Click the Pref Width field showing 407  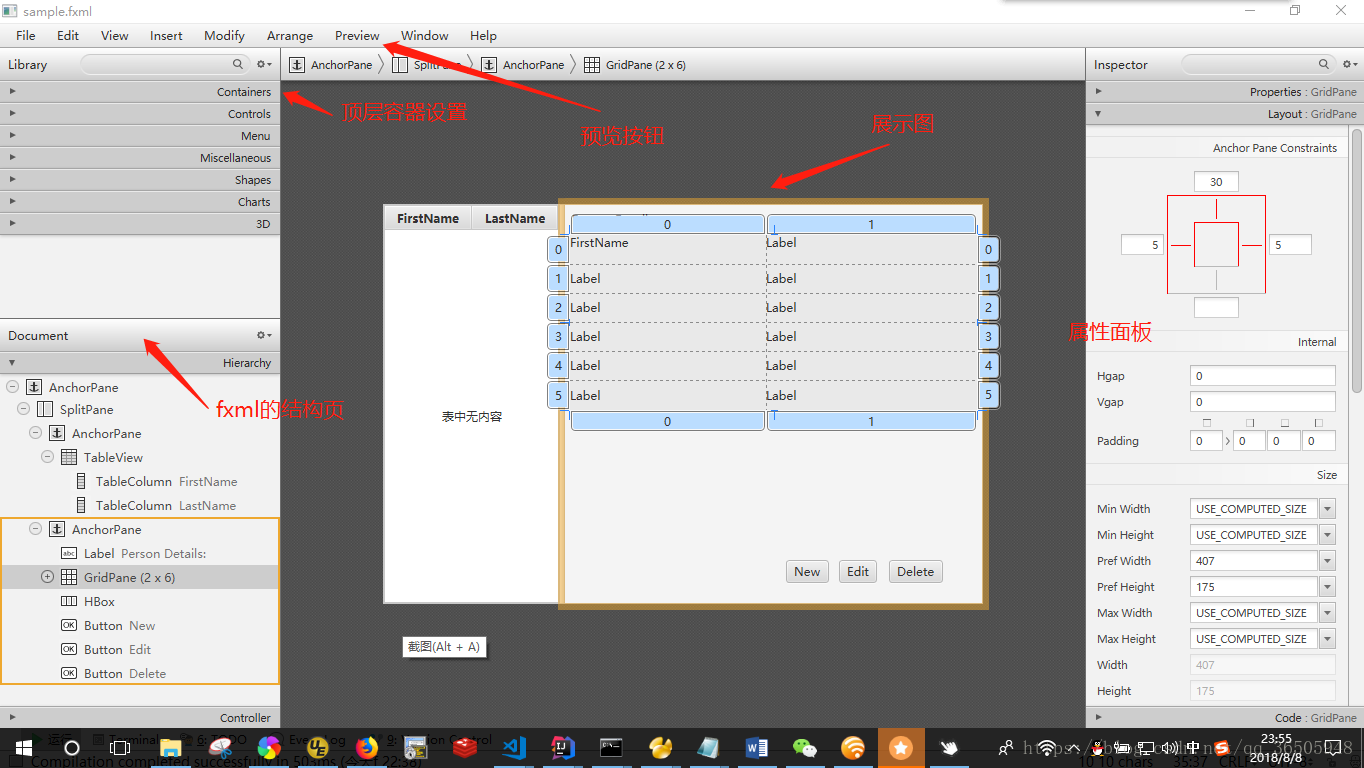1254,561
